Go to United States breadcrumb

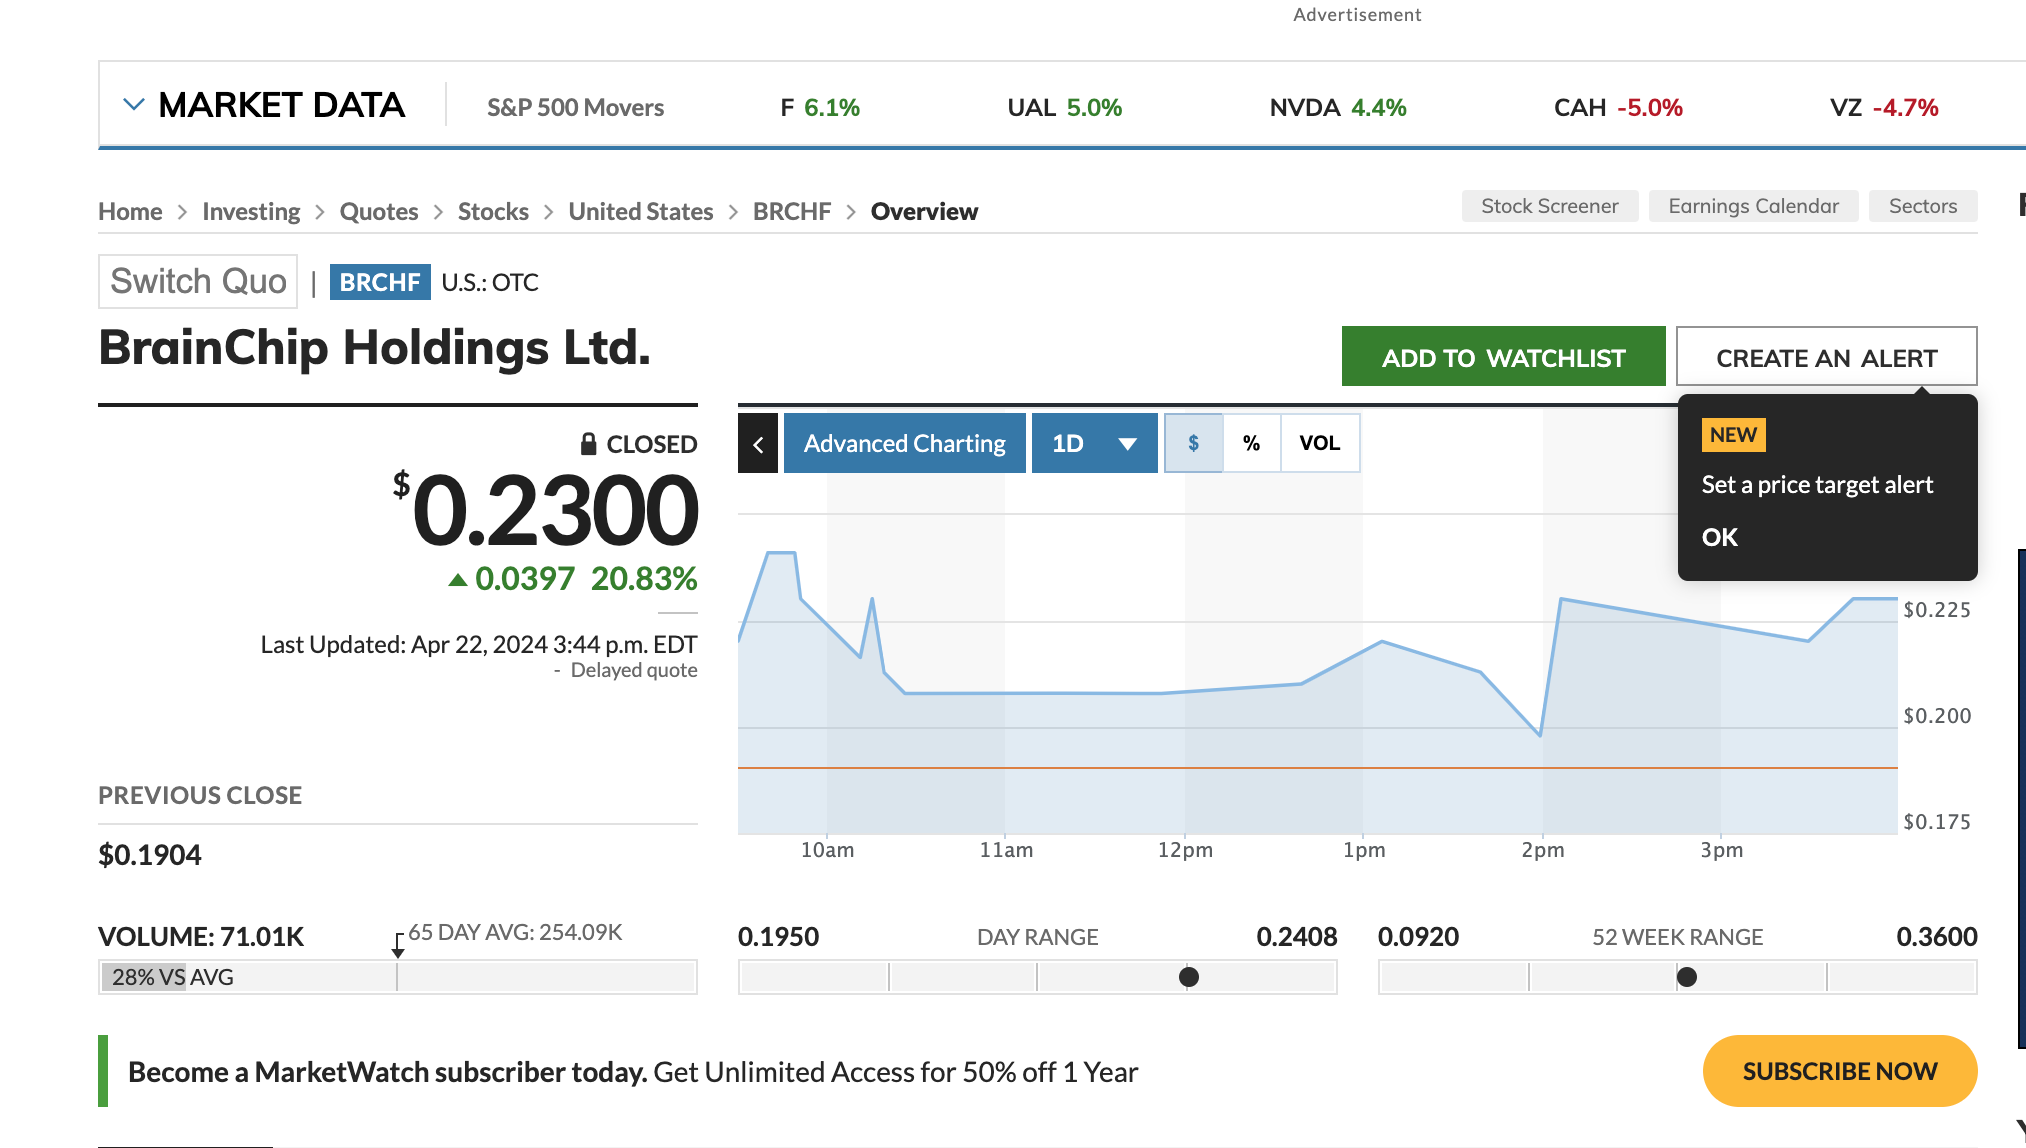pos(641,211)
